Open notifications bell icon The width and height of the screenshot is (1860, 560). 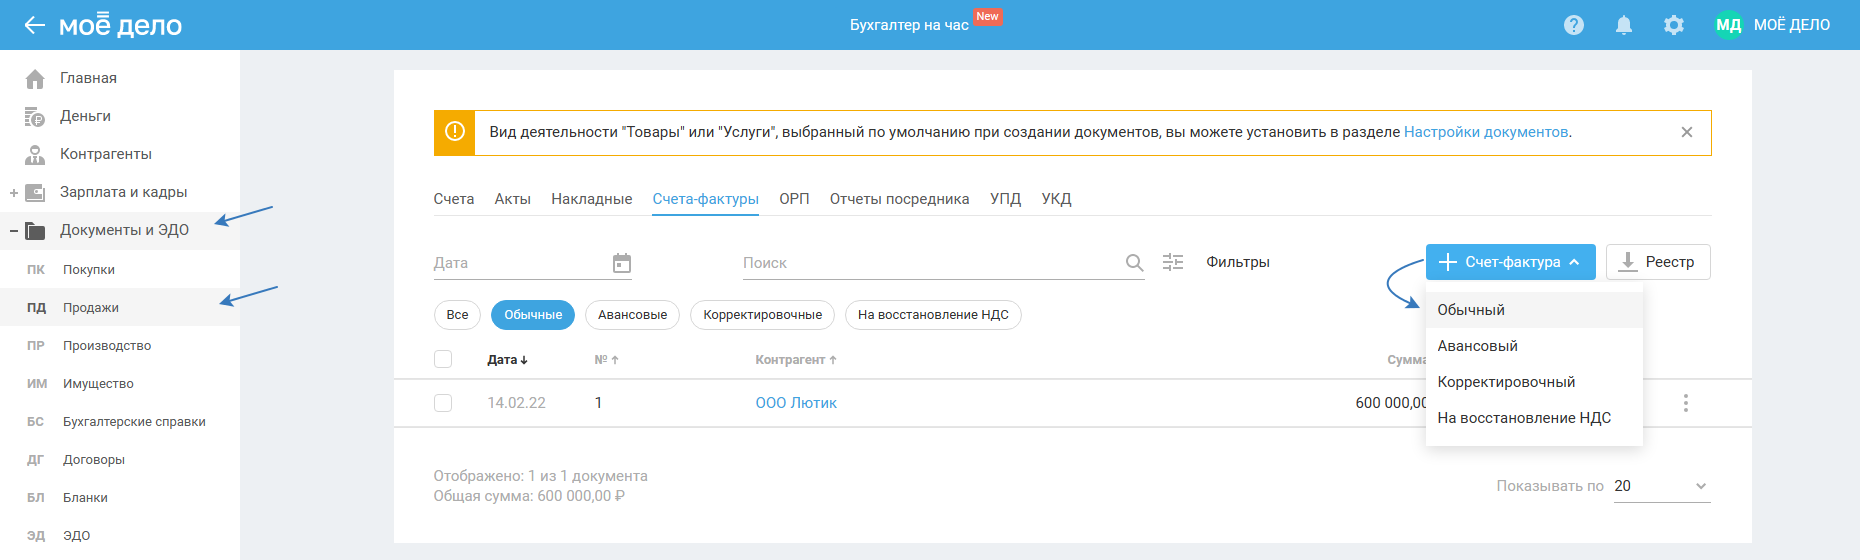click(x=1624, y=25)
